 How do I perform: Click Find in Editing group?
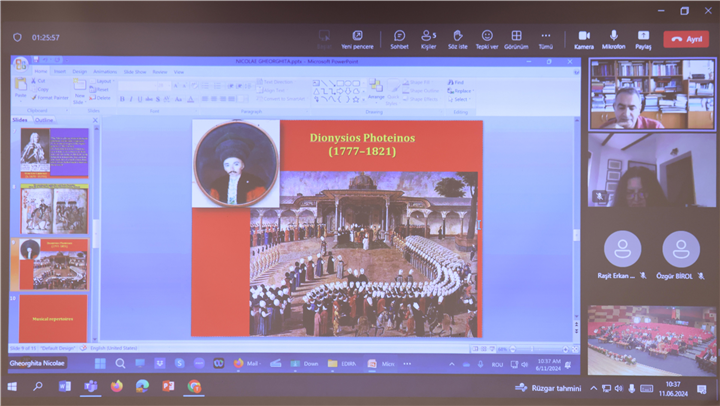[x=456, y=83]
